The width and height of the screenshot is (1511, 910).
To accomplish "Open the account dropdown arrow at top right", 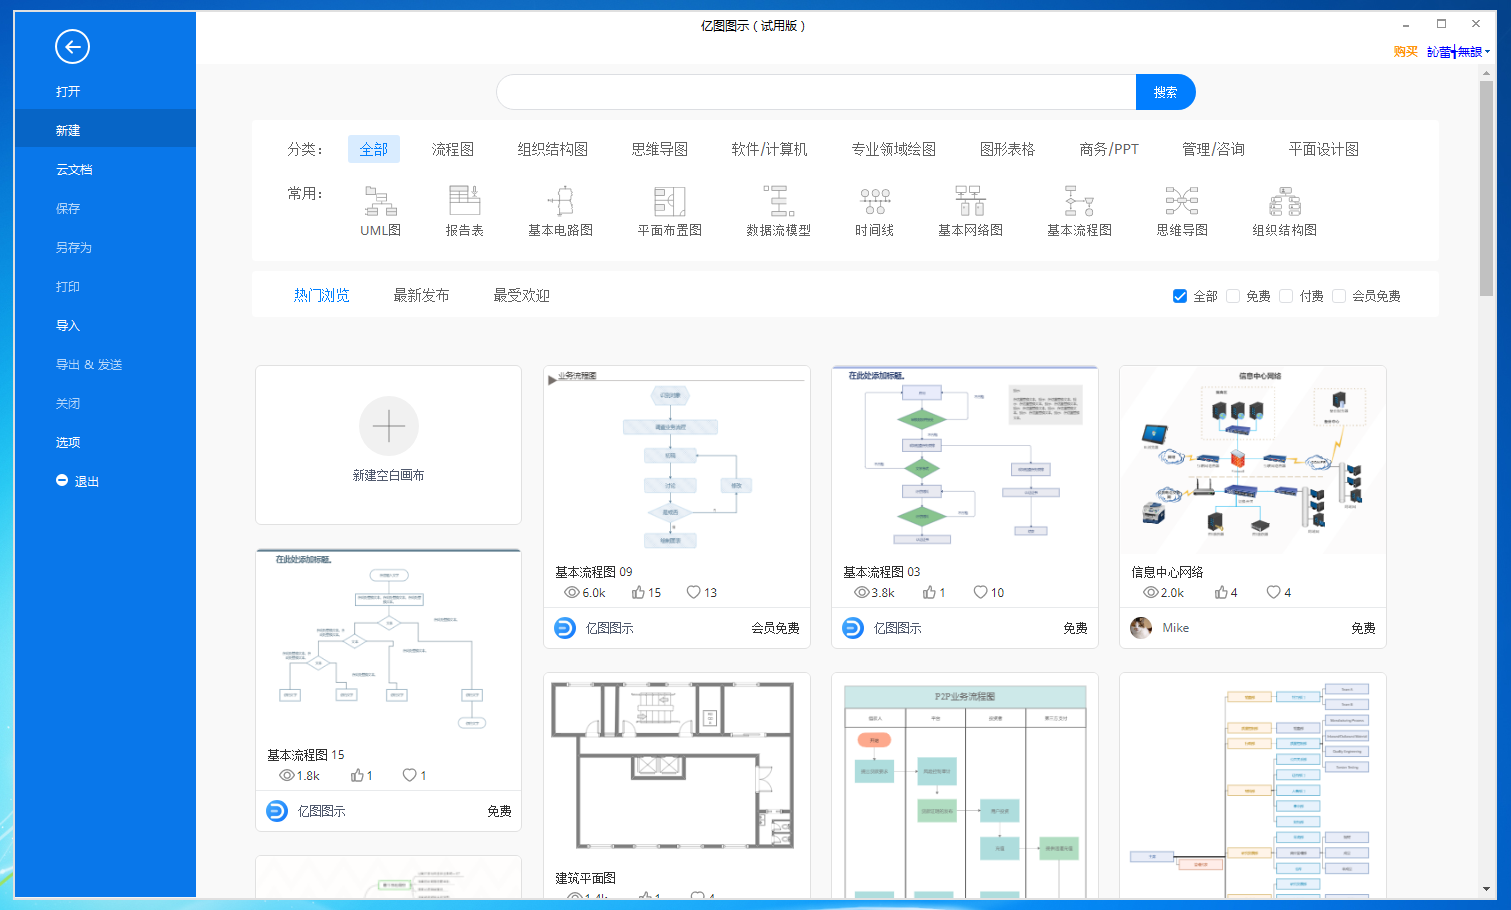I will coord(1487,52).
